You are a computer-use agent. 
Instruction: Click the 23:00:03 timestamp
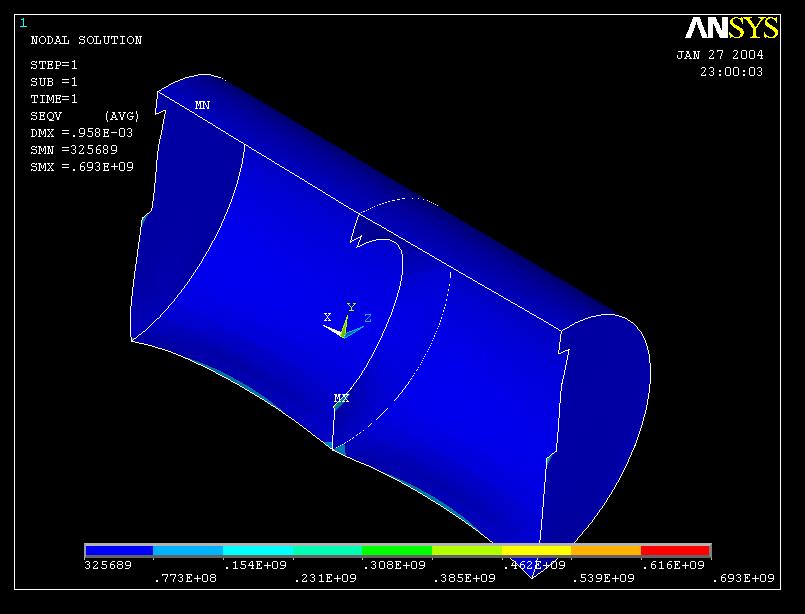[732, 72]
